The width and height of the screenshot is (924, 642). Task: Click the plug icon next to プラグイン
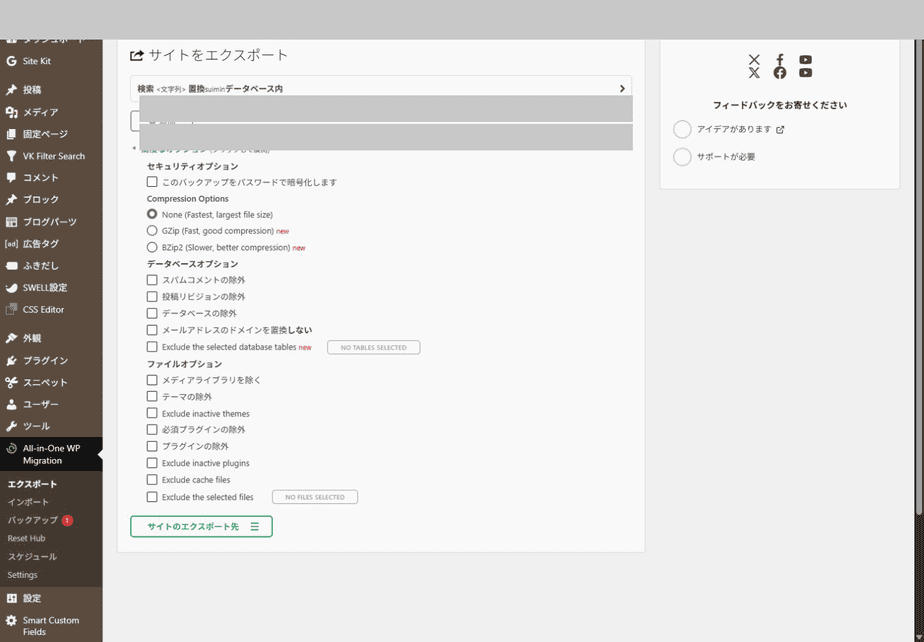(11, 360)
